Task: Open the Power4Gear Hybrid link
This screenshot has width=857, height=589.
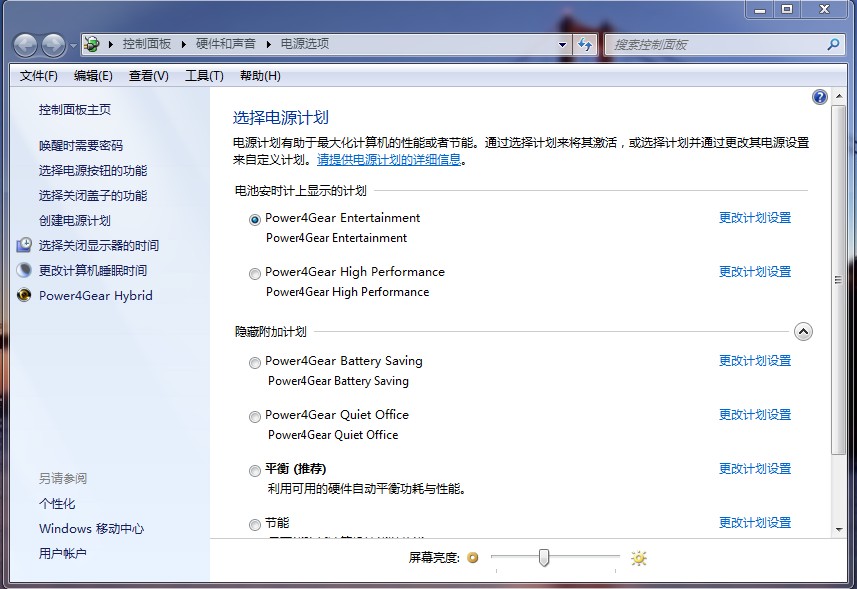Action: coord(96,296)
